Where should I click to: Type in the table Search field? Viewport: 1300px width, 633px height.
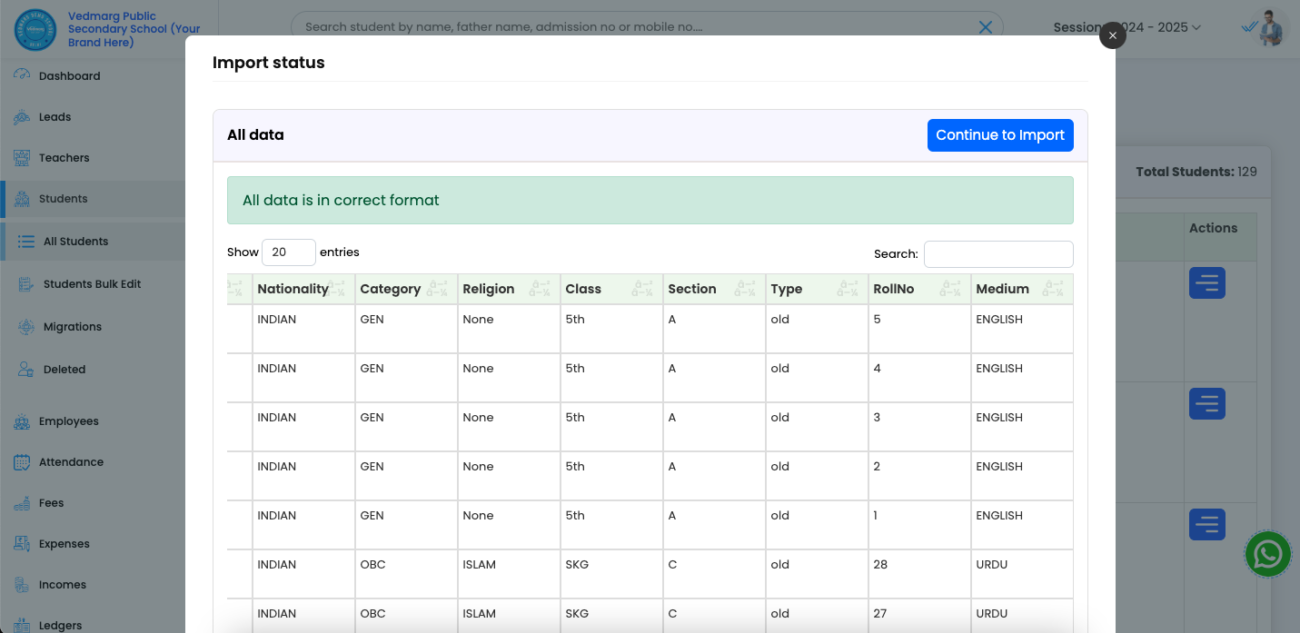998,254
